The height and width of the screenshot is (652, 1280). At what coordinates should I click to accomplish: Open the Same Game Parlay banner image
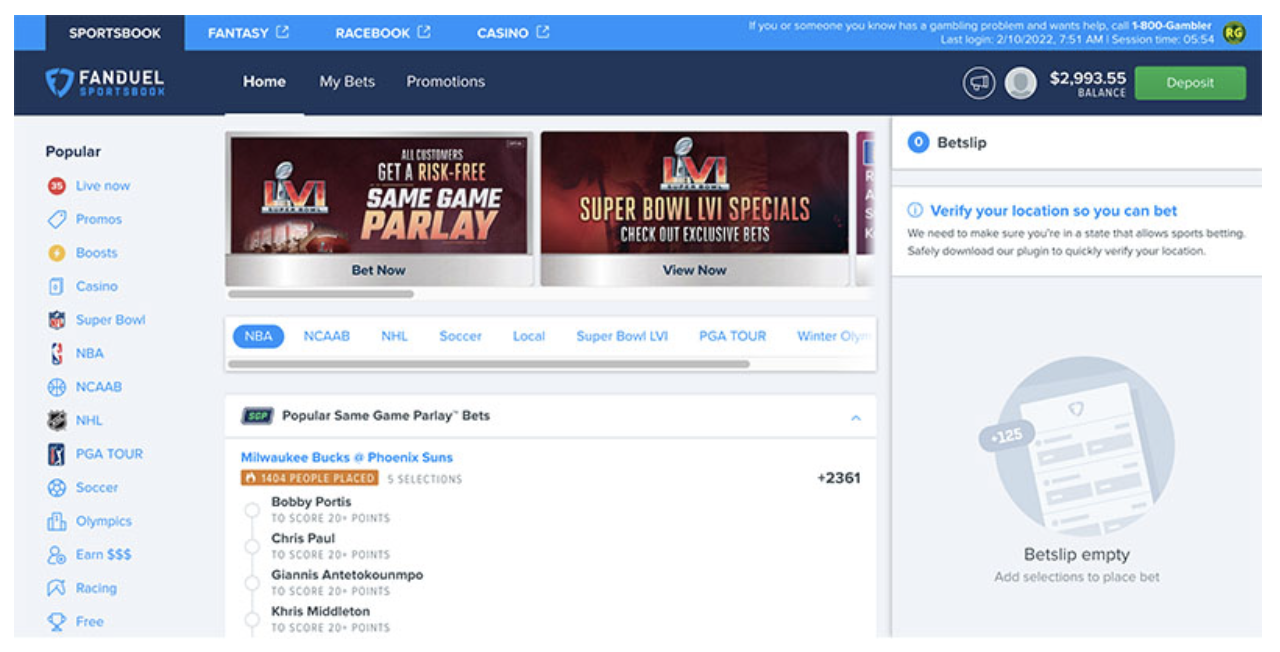(x=378, y=195)
